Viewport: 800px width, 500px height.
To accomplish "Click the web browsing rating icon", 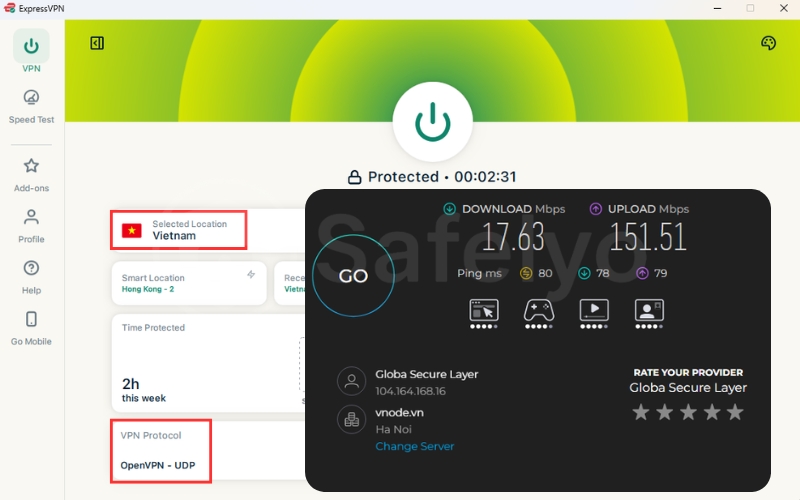I will click(x=484, y=313).
